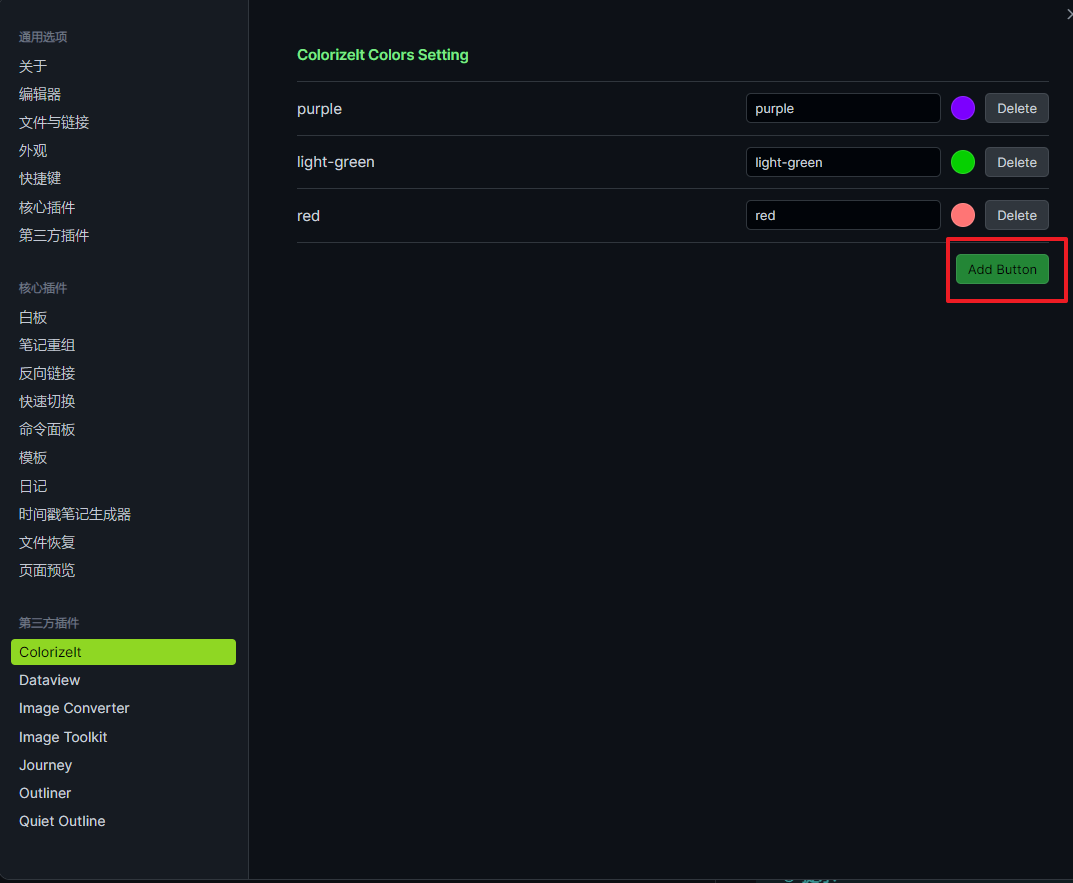Open the light-green color picker circle
The image size is (1073, 883).
(962, 162)
